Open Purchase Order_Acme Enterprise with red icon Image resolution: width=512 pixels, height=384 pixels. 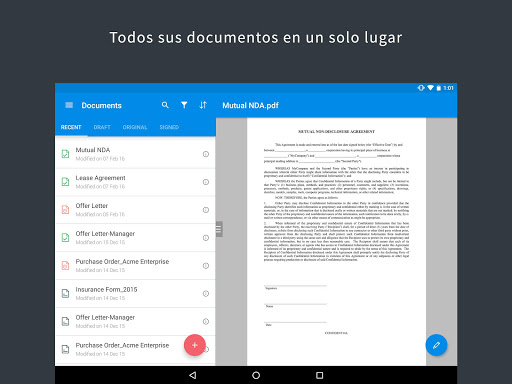135,266
